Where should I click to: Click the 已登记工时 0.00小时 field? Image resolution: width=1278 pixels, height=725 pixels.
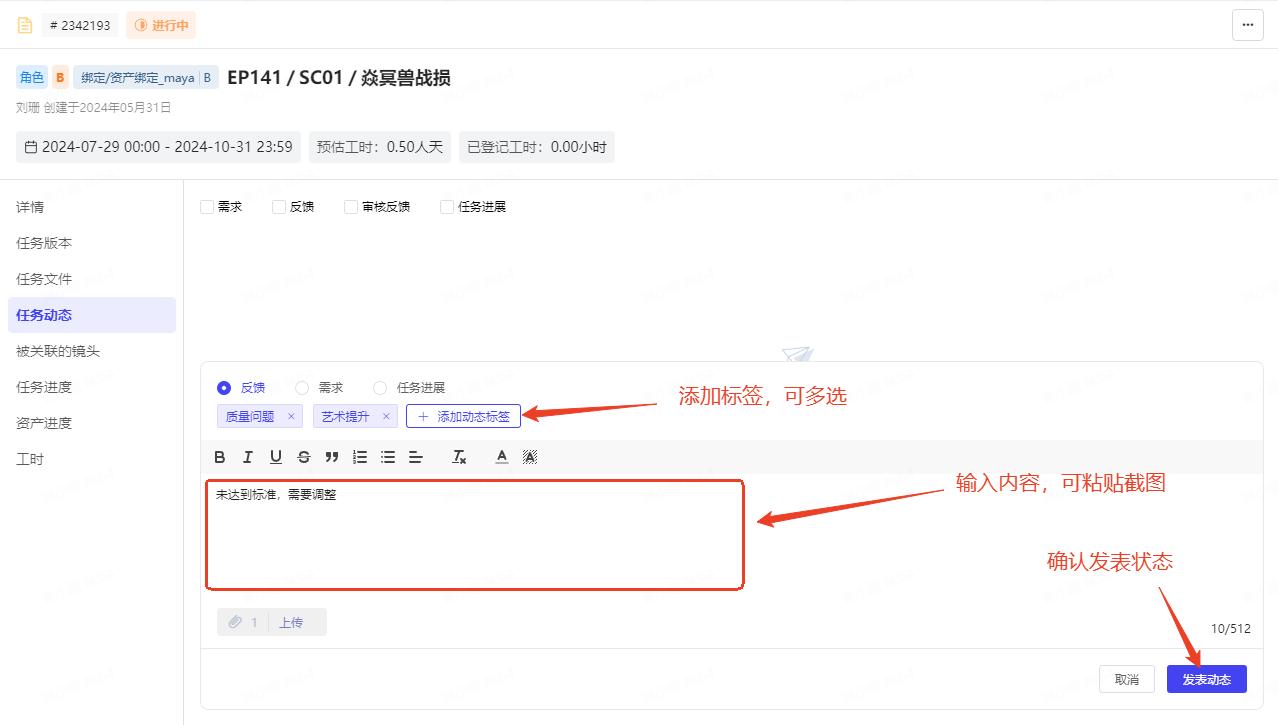tap(537, 147)
